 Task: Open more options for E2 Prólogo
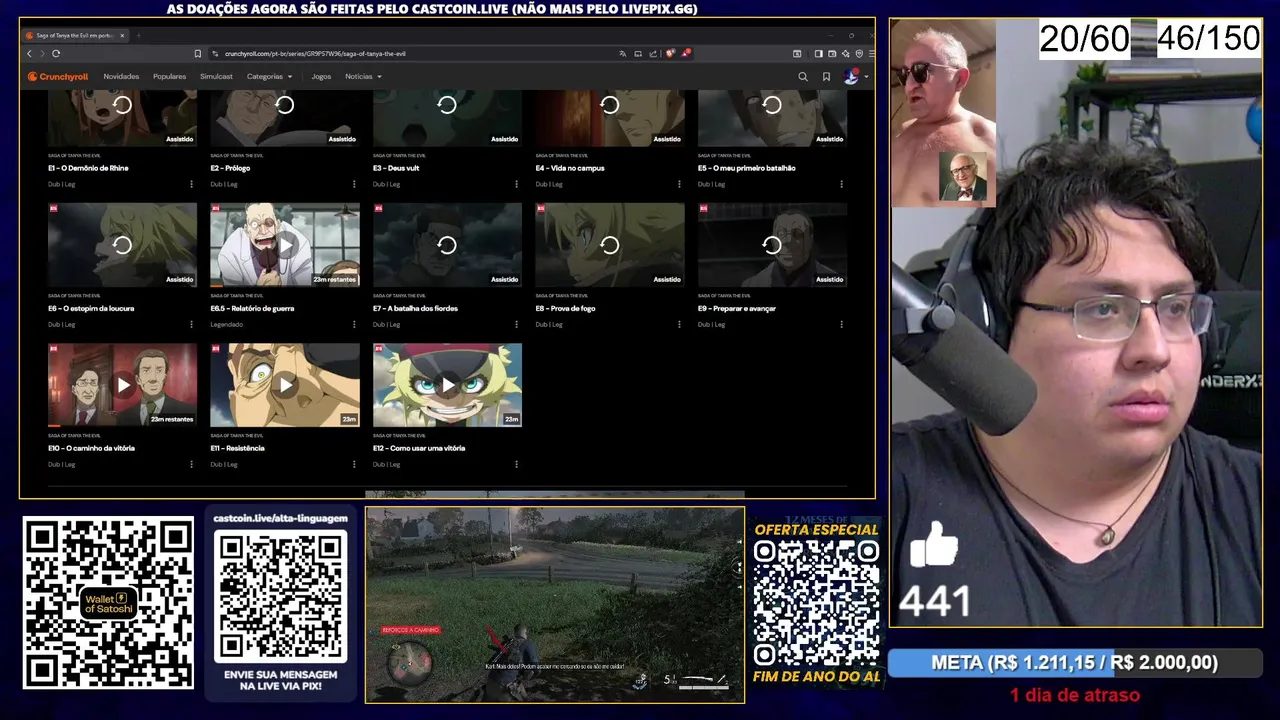[354, 184]
